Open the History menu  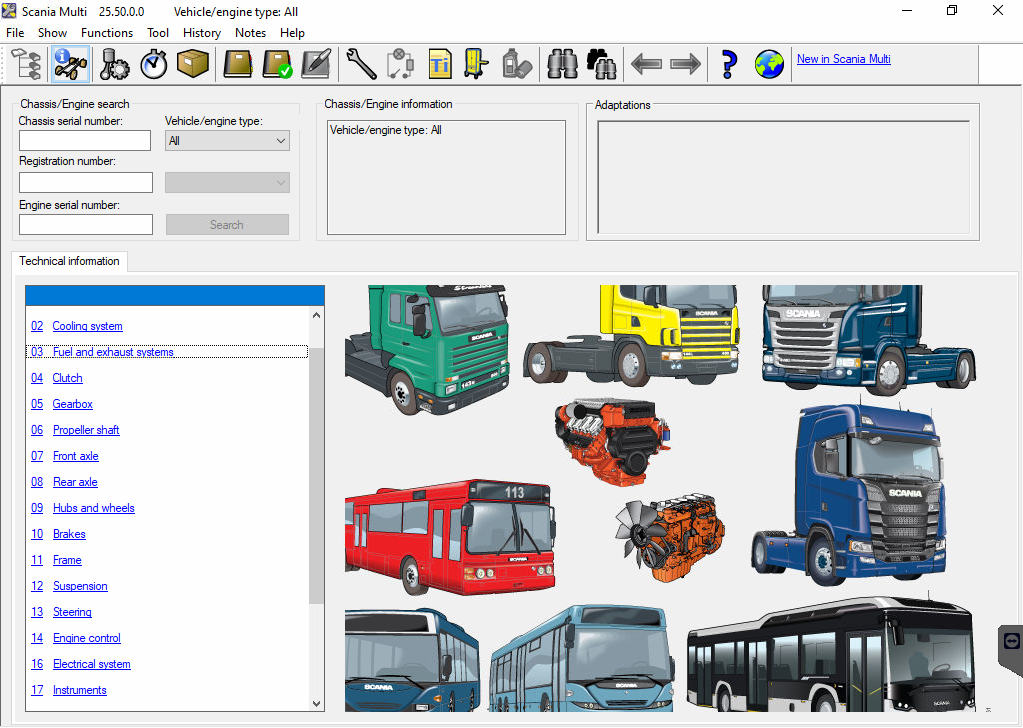pos(202,33)
